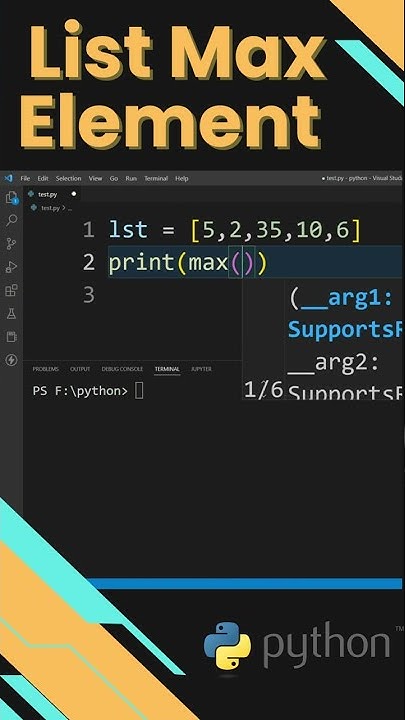Click the VS Code logo in the title bar
This screenshot has height=720, width=405.
coord(7,178)
